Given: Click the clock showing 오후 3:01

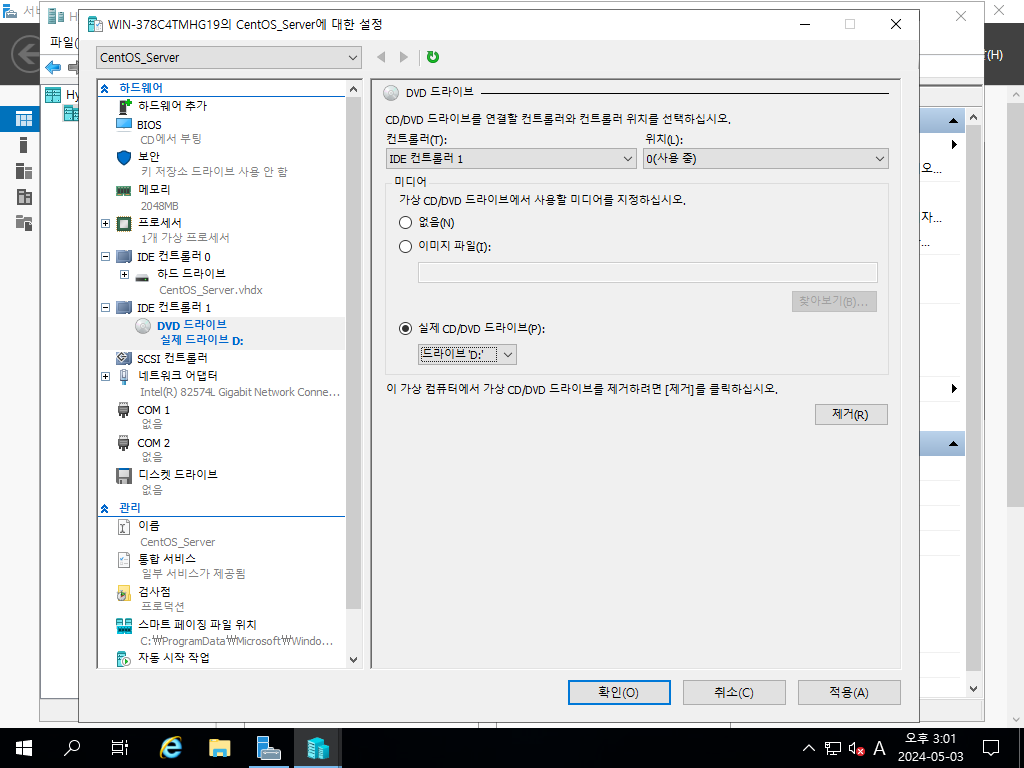Looking at the screenshot, I should pos(930,739).
